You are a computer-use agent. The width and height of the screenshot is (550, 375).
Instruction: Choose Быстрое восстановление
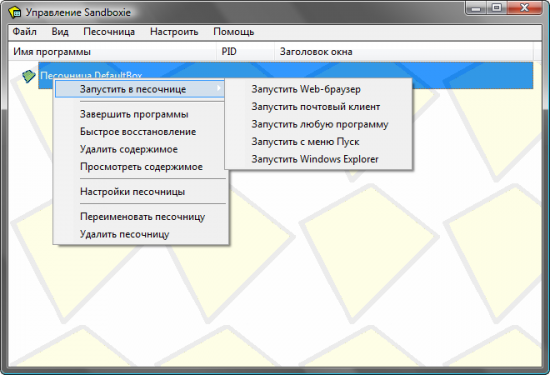(x=141, y=132)
